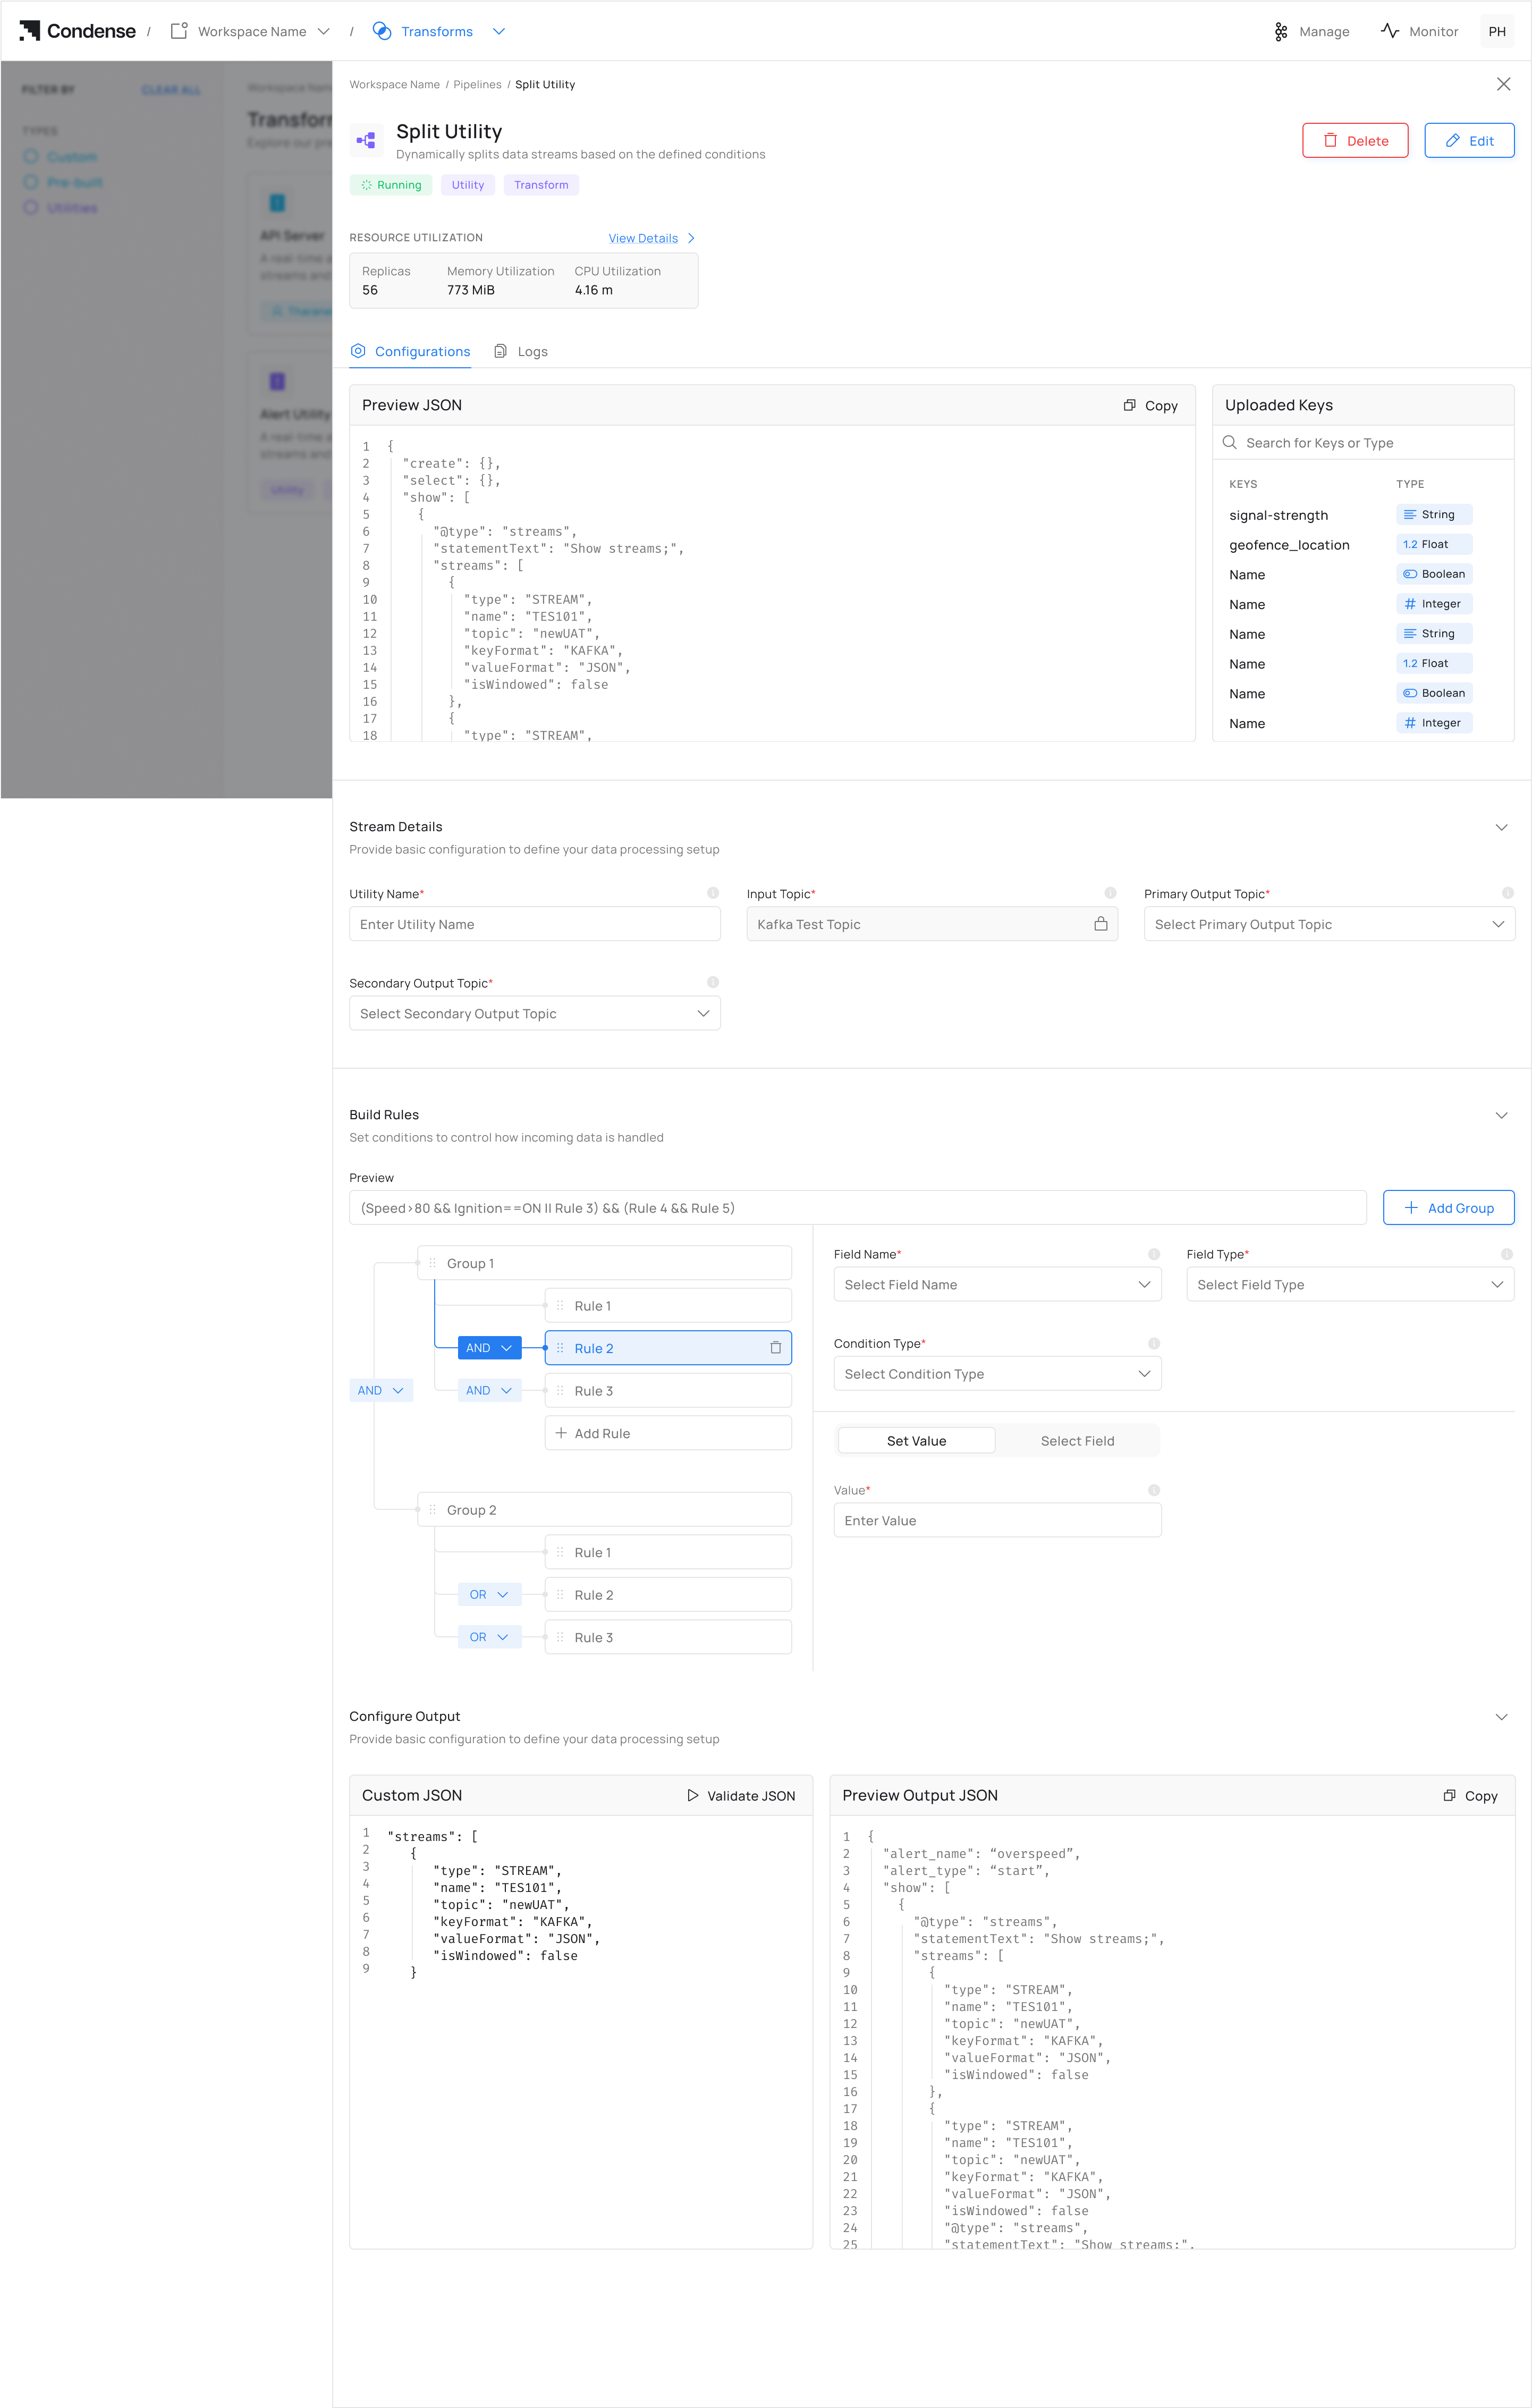Copy the Preview Output JSON
Screen dimensions: 1532x2408
pyautogui.click(x=1469, y=1795)
